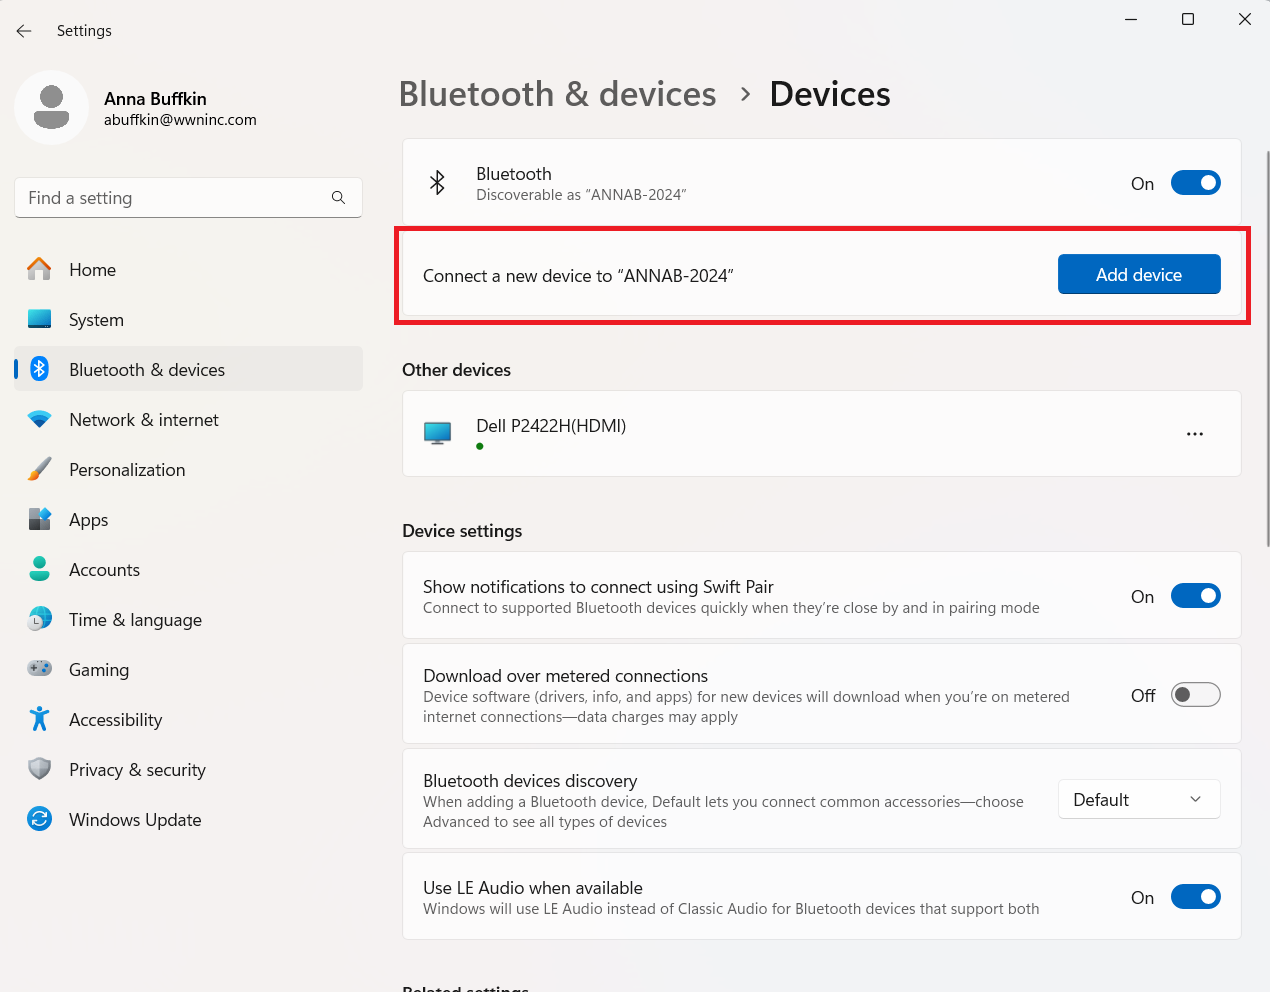This screenshot has width=1270, height=992.
Task: Click 'Download over metered connections' label
Action: (565, 676)
